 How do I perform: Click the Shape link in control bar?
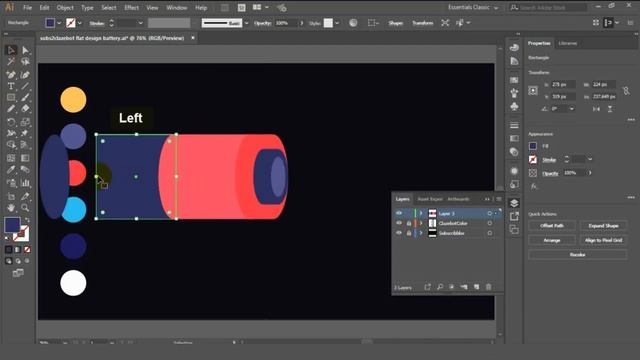pyautogui.click(x=396, y=23)
